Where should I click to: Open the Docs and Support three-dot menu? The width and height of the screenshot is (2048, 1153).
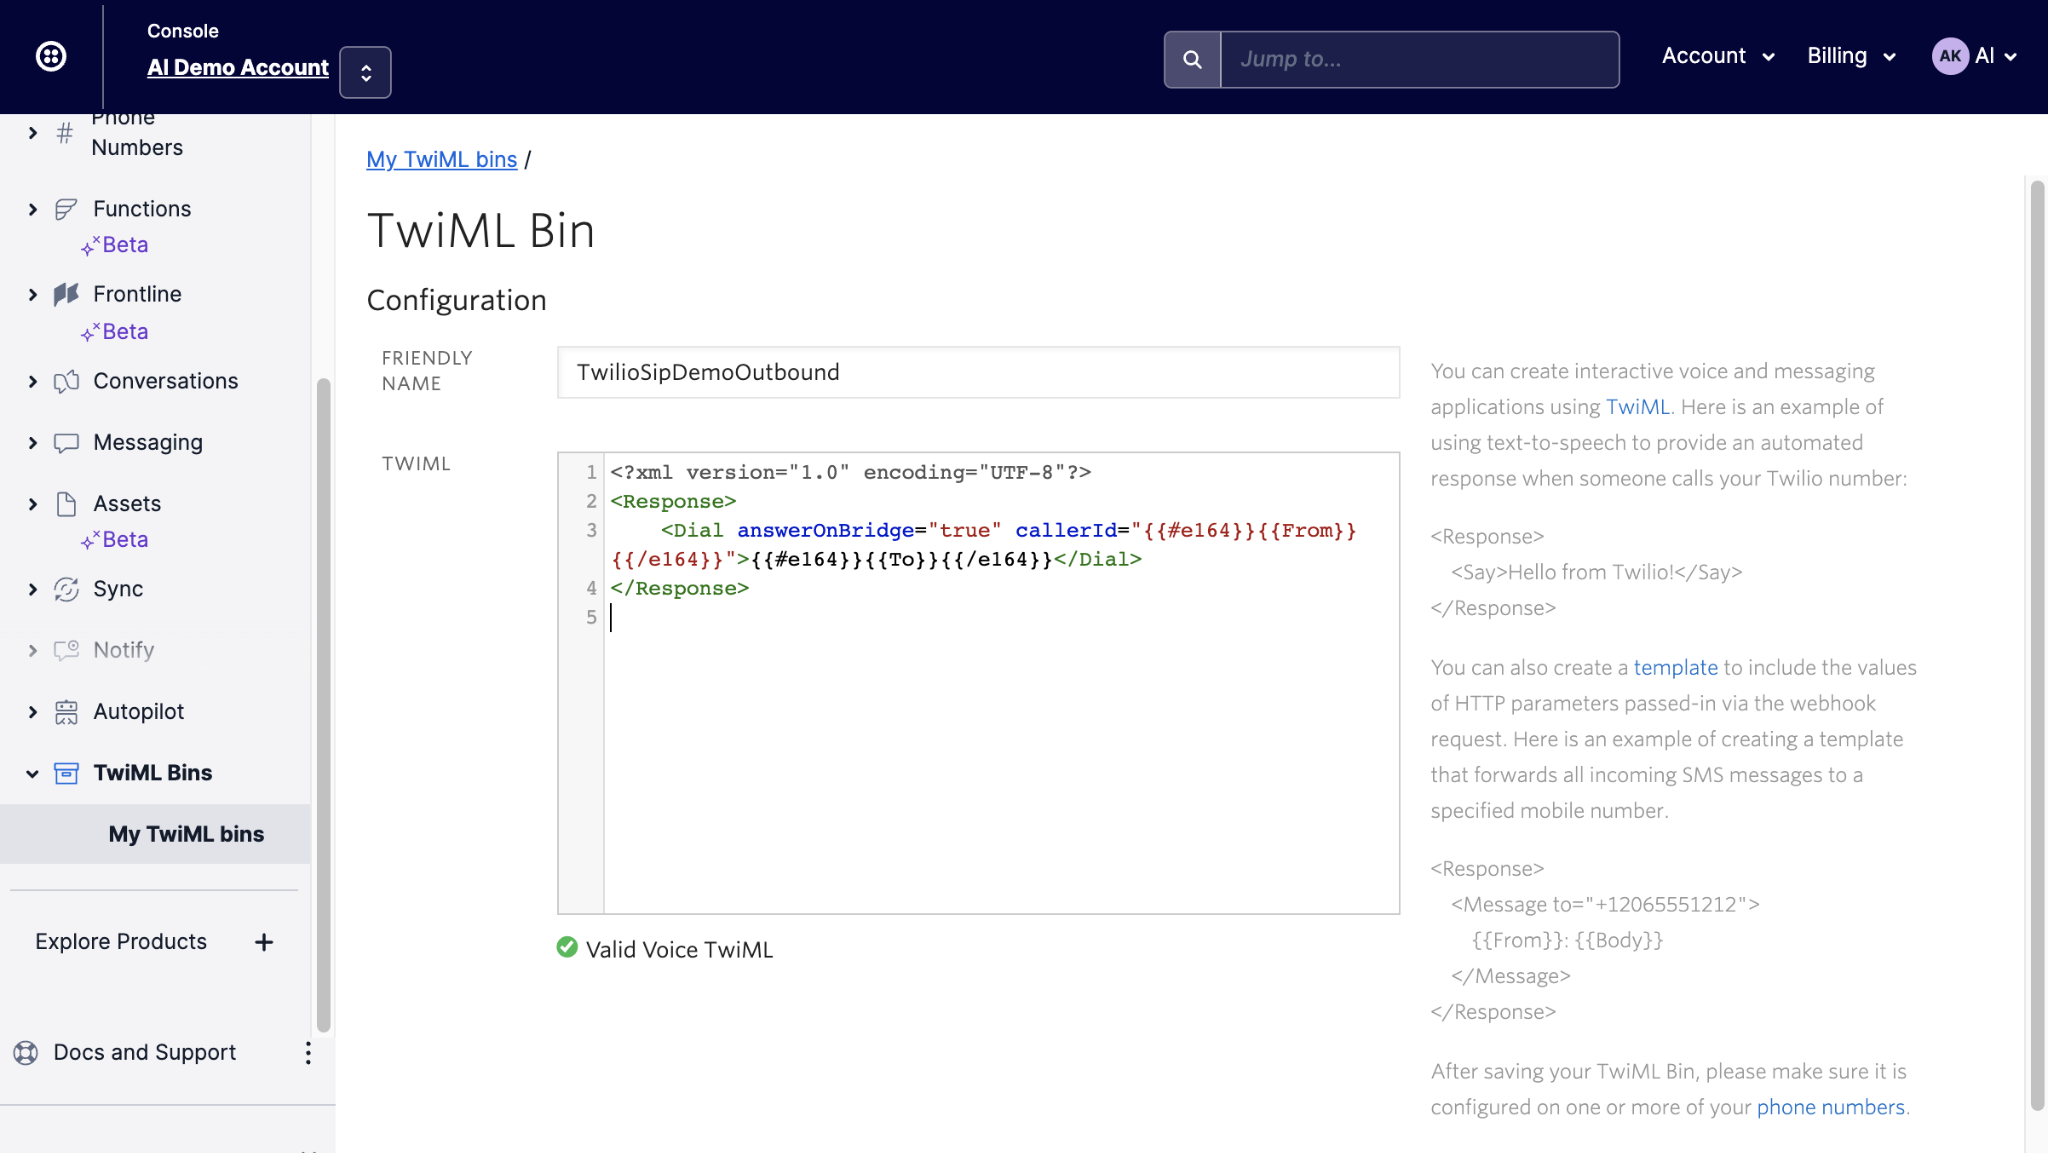coord(308,1052)
